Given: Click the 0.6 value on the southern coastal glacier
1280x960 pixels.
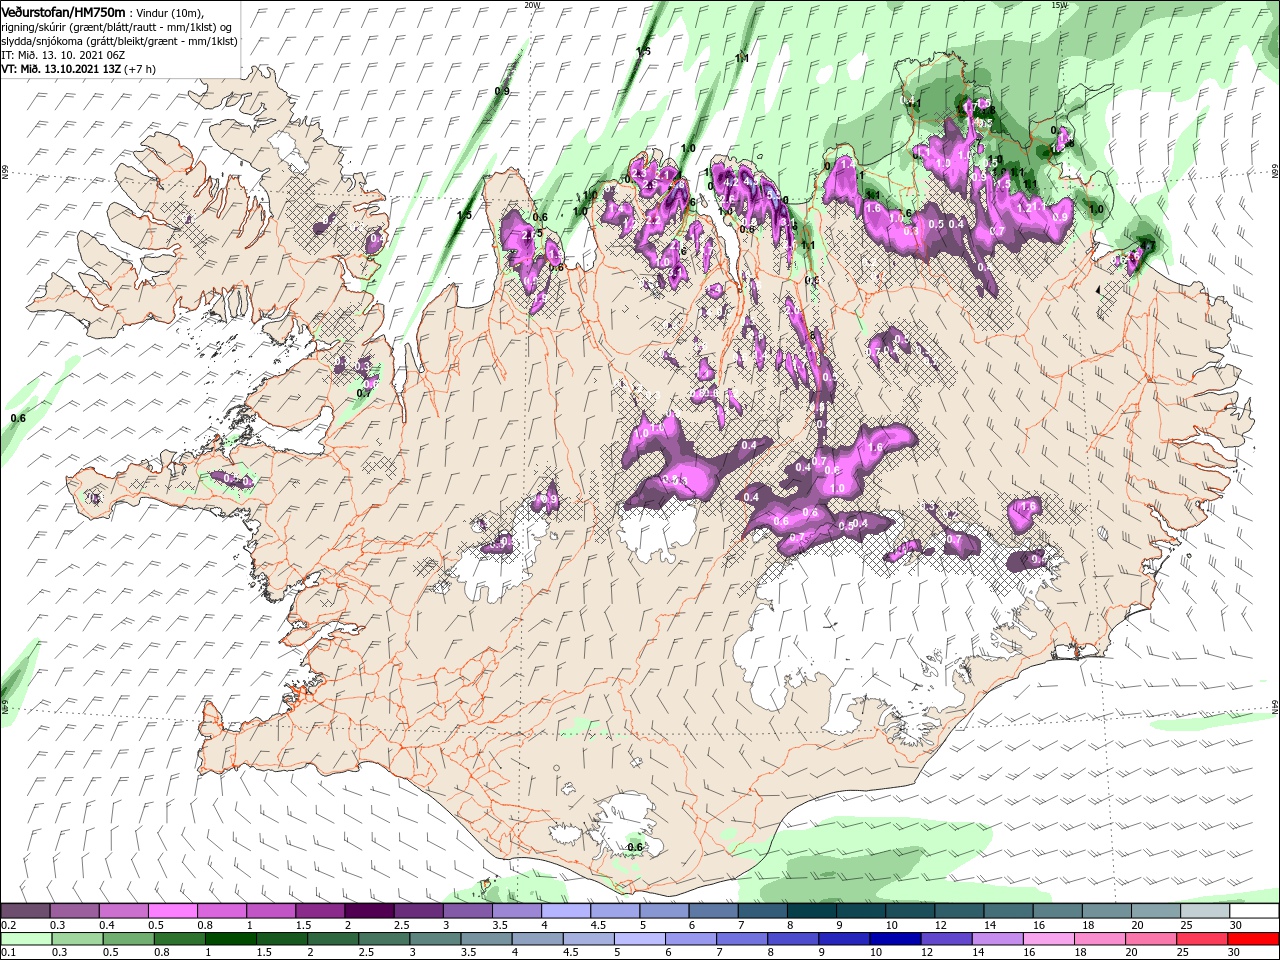Looking at the screenshot, I should click(x=635, y=847).
